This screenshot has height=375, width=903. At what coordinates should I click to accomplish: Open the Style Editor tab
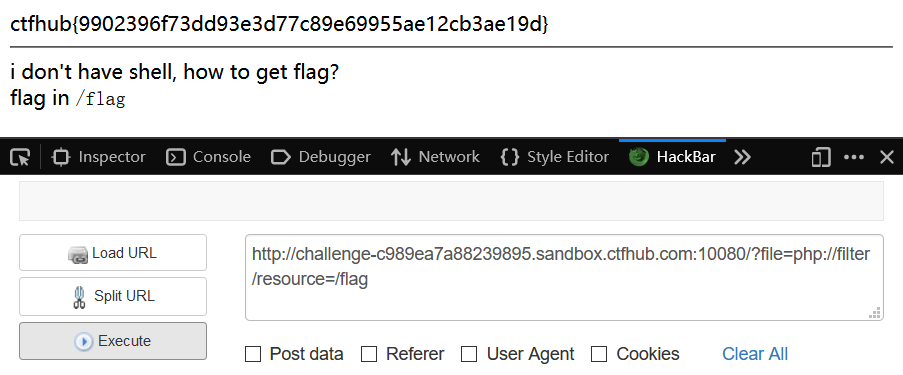[555, 157]
